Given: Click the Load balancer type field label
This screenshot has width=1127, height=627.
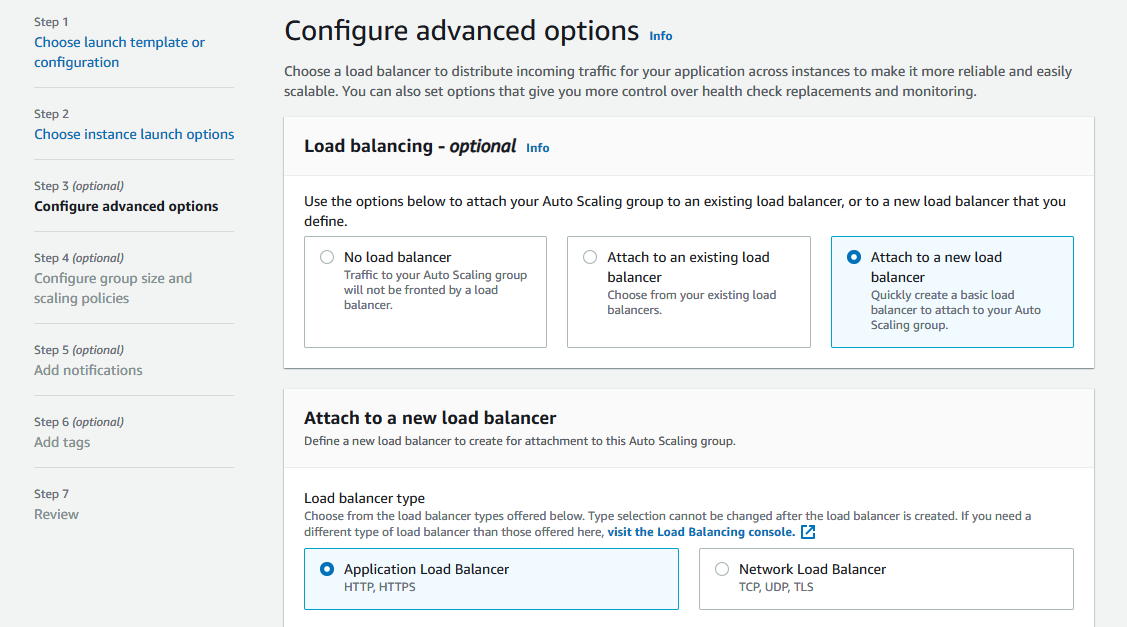Looking at the screenshot, I should click(x=364, y=498).
